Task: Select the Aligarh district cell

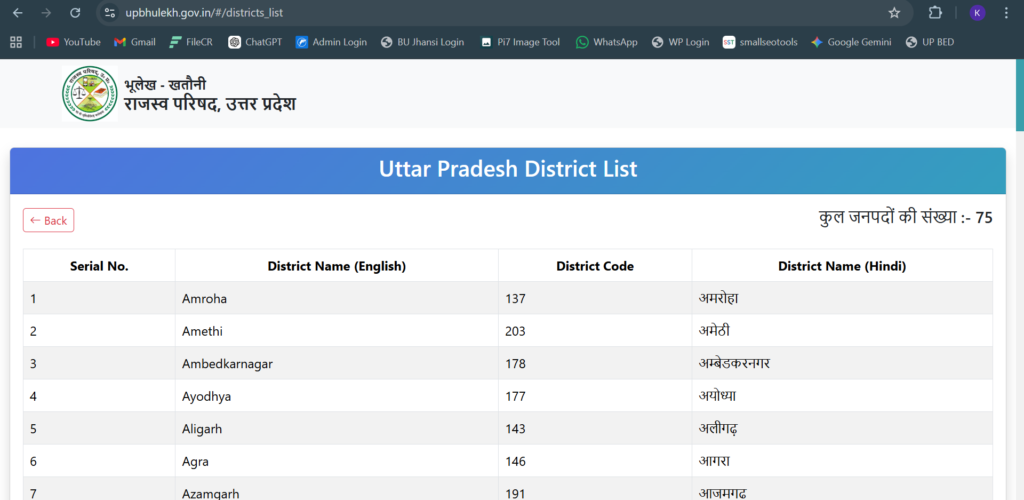Action: tap(336, 429)
